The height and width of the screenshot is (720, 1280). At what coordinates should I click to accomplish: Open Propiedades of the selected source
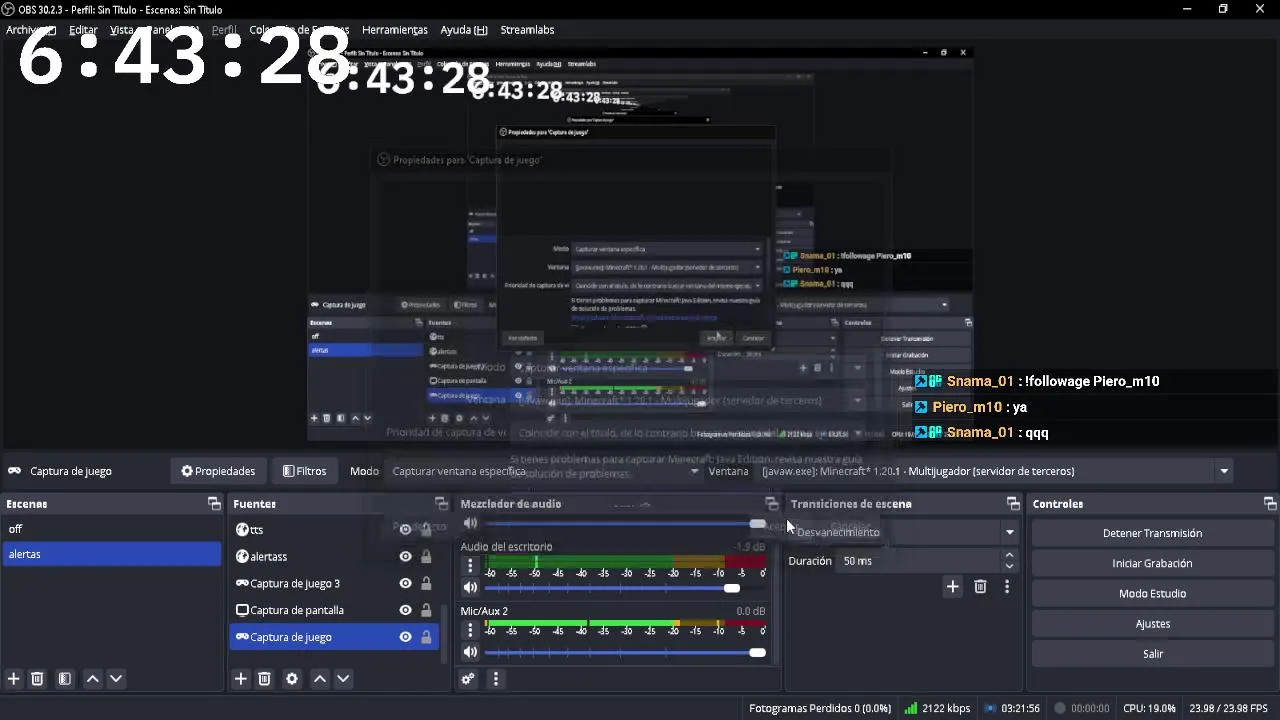point(218,471)
